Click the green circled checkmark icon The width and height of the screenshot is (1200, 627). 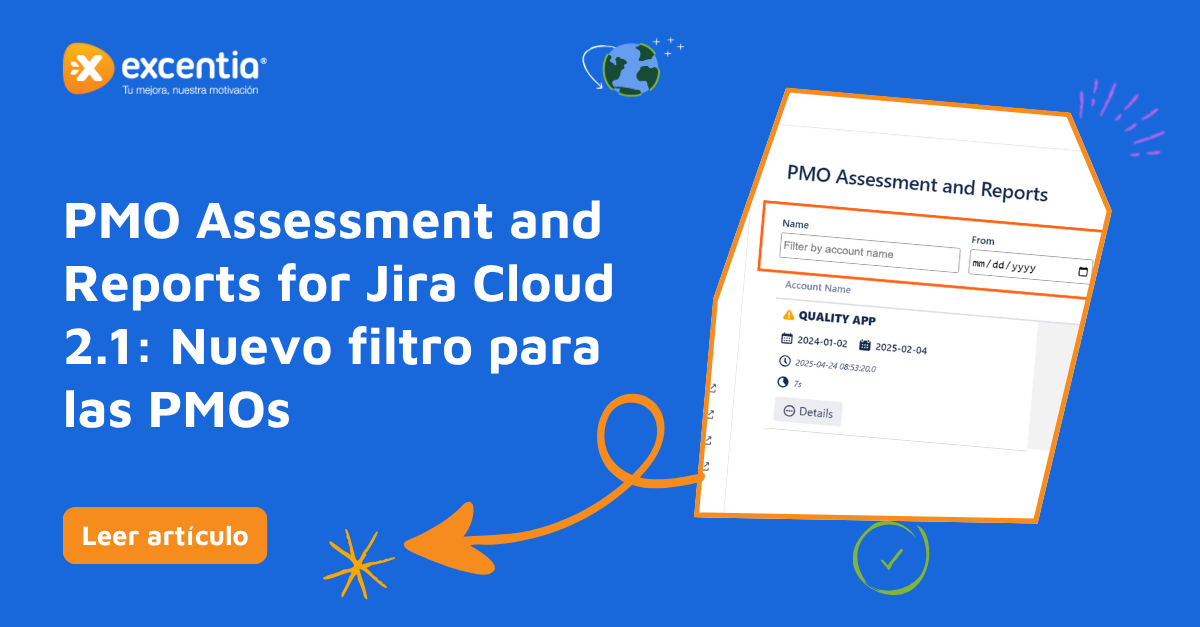point(890,560)
